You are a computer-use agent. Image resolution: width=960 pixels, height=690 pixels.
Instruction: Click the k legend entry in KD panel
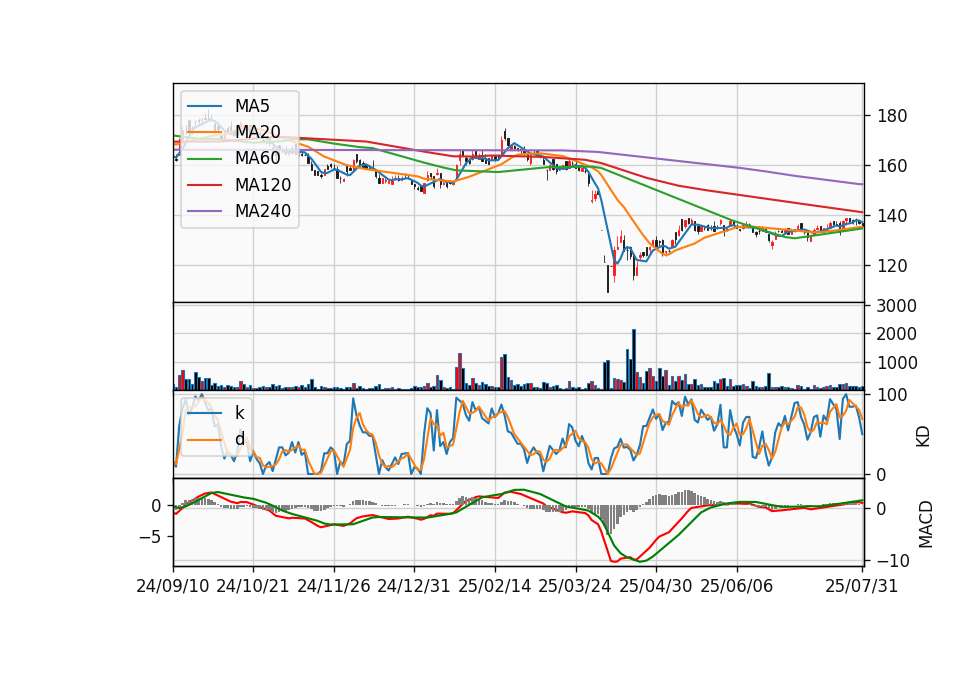pos(239,413)
